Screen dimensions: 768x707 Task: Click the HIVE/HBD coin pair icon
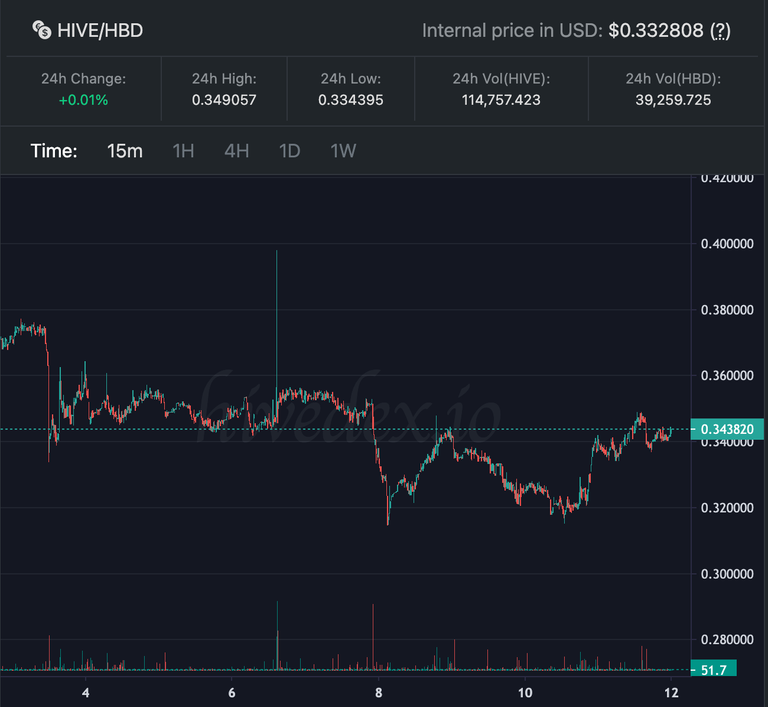(42, 30)
